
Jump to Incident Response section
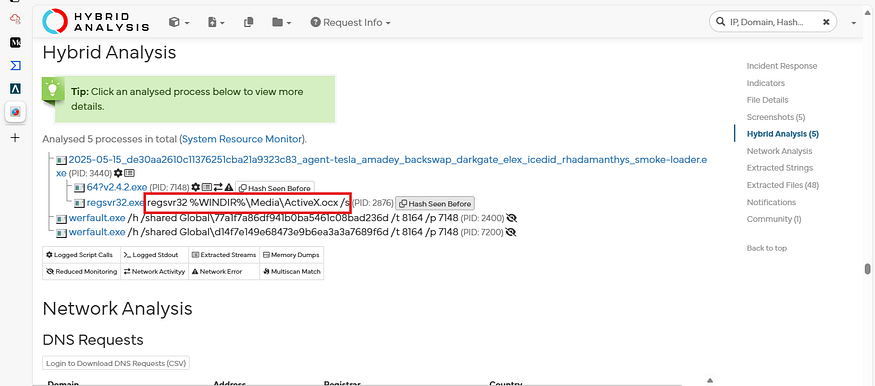(782, 66)
